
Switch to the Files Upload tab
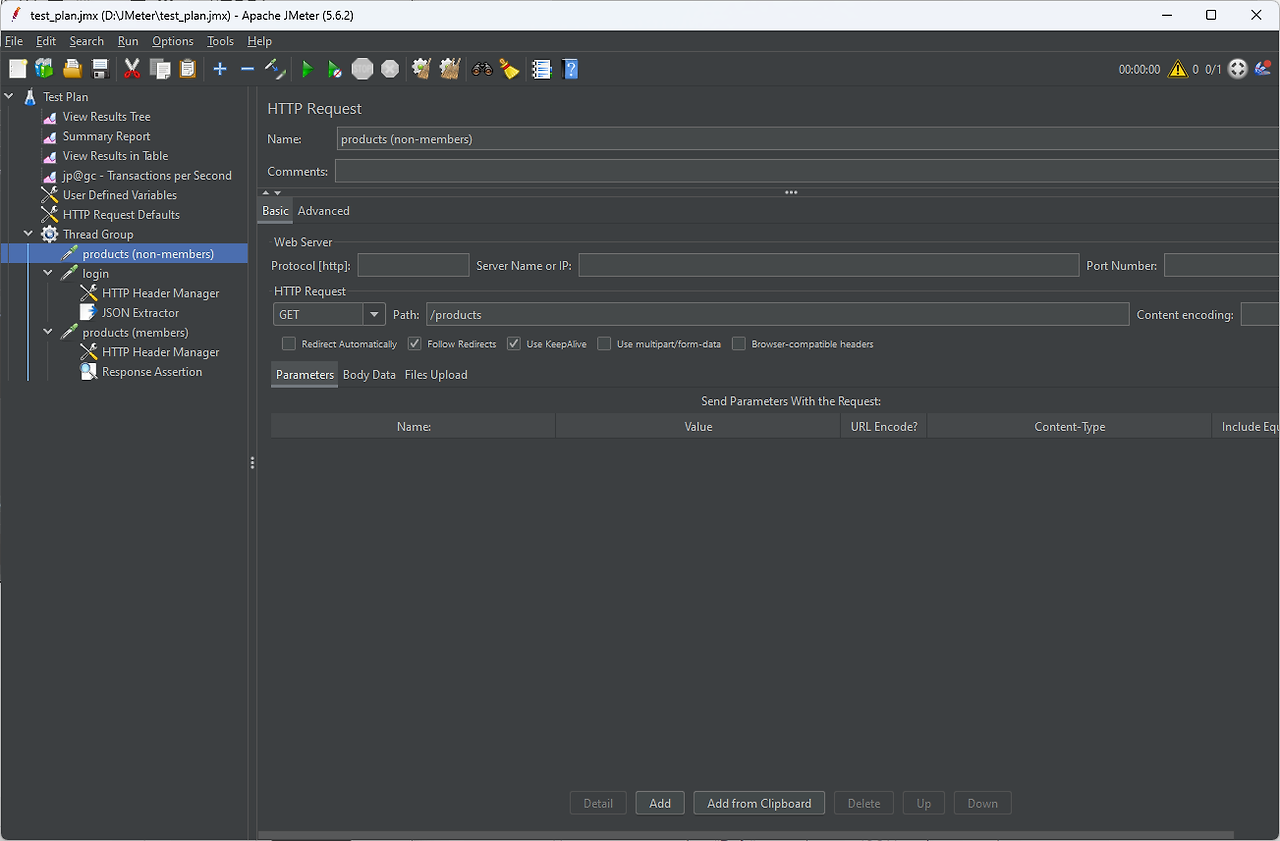pyautogui.click(x=436, y=375)
